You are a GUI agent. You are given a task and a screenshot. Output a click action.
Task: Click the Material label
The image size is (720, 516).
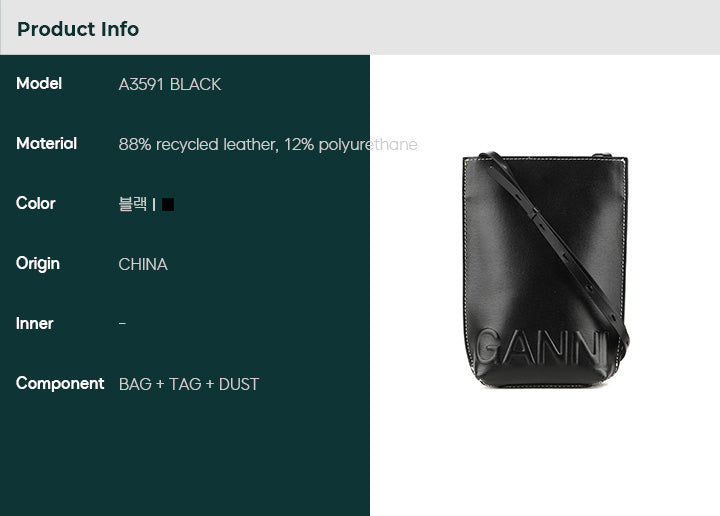tap(46, 144)
